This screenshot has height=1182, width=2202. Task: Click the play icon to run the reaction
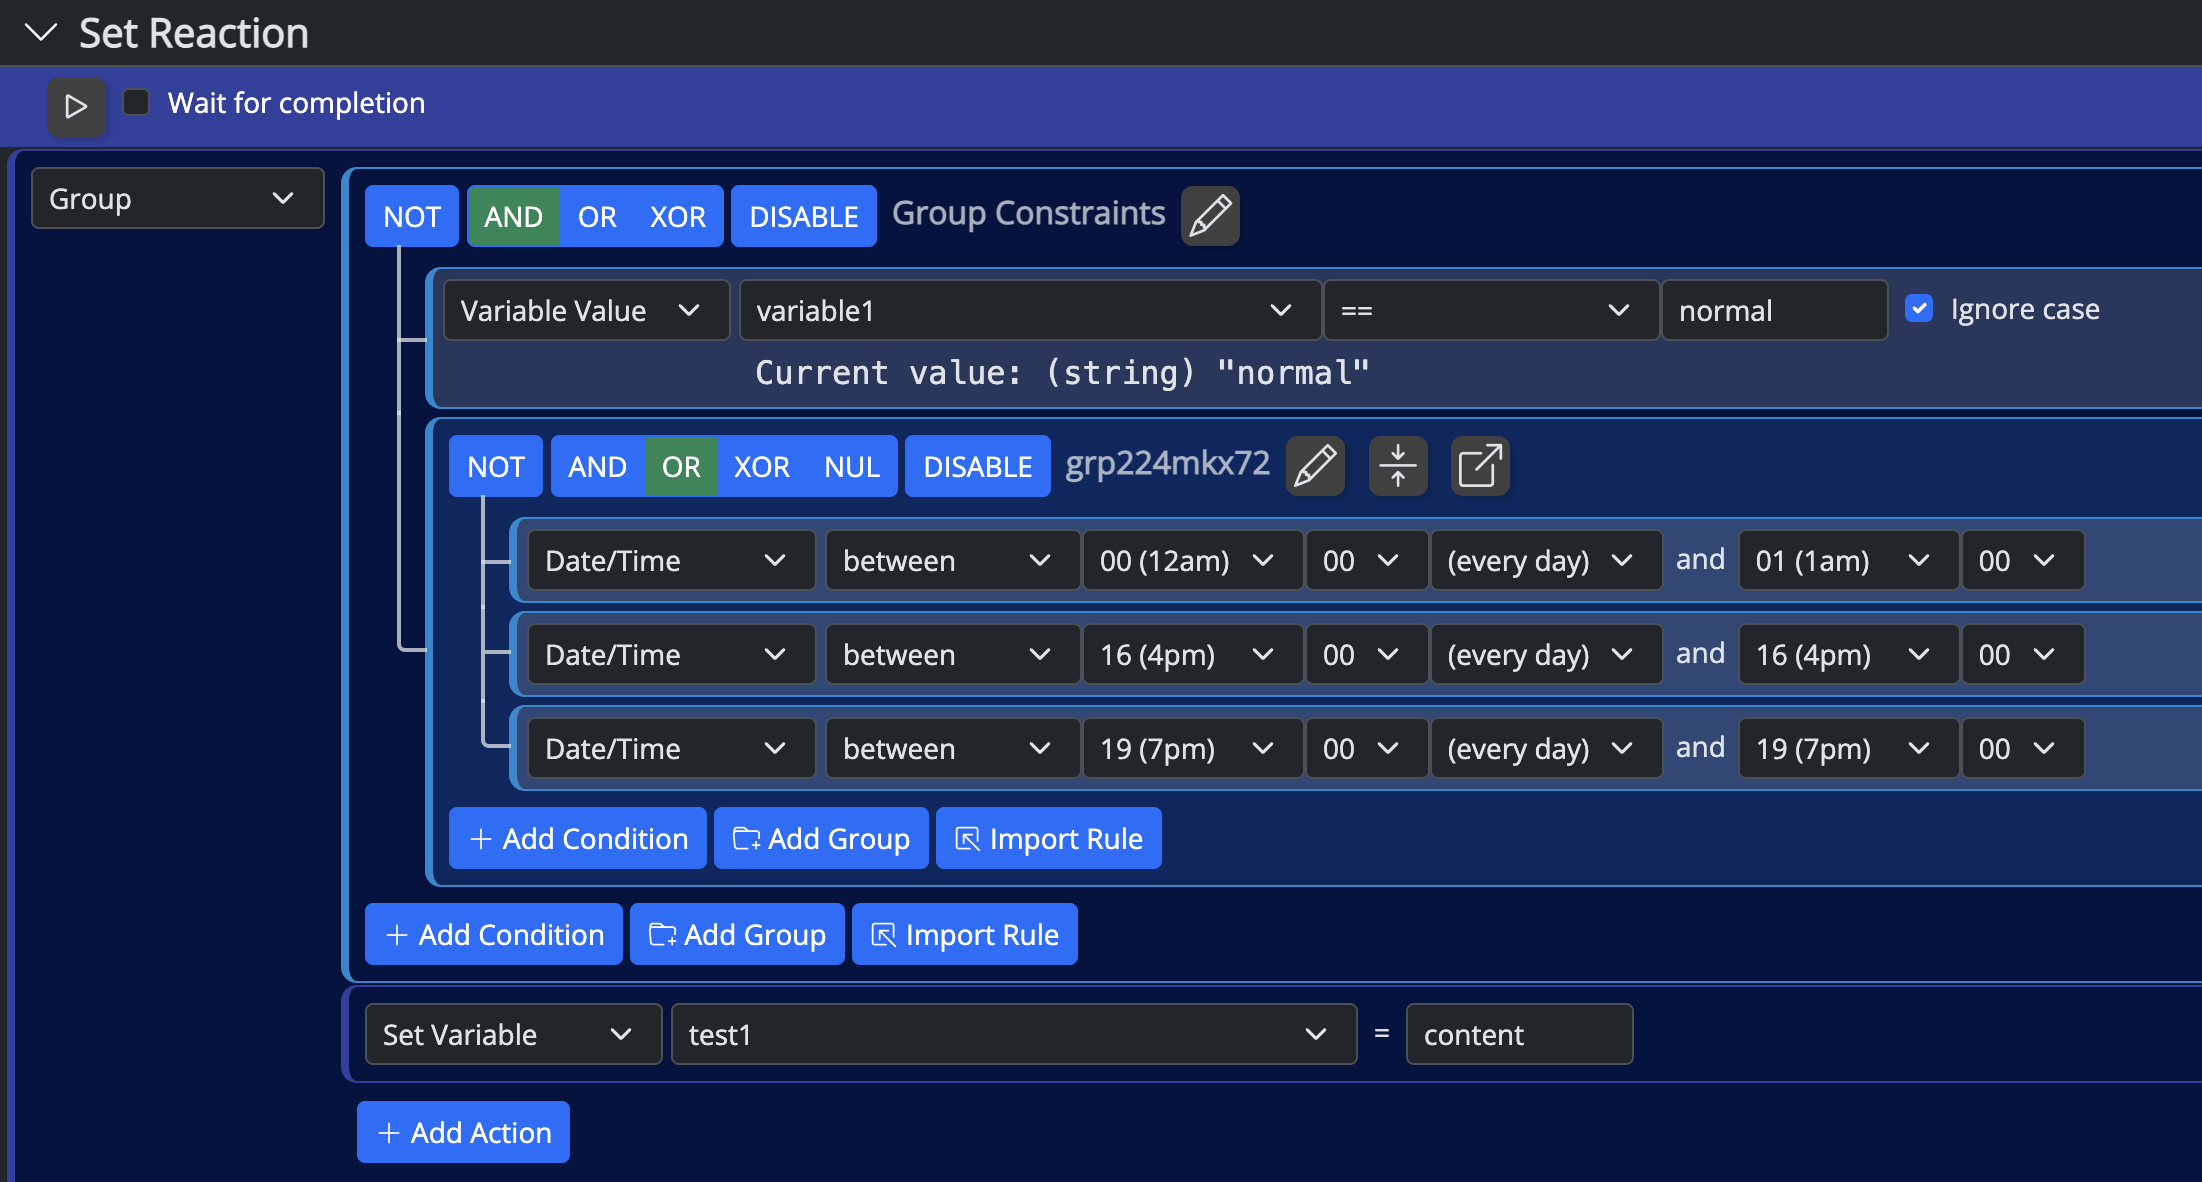(76, 106)
